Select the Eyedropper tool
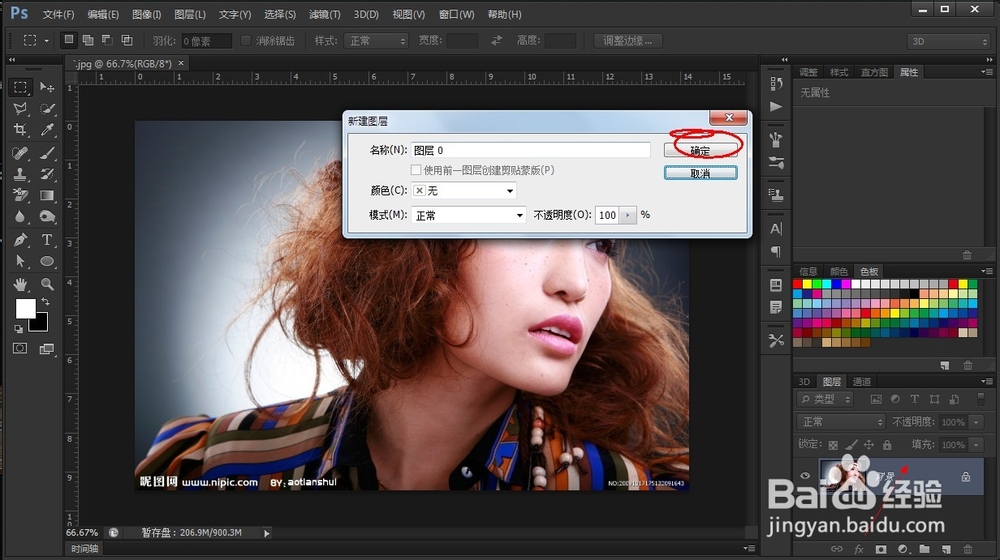 pos(47,130)
